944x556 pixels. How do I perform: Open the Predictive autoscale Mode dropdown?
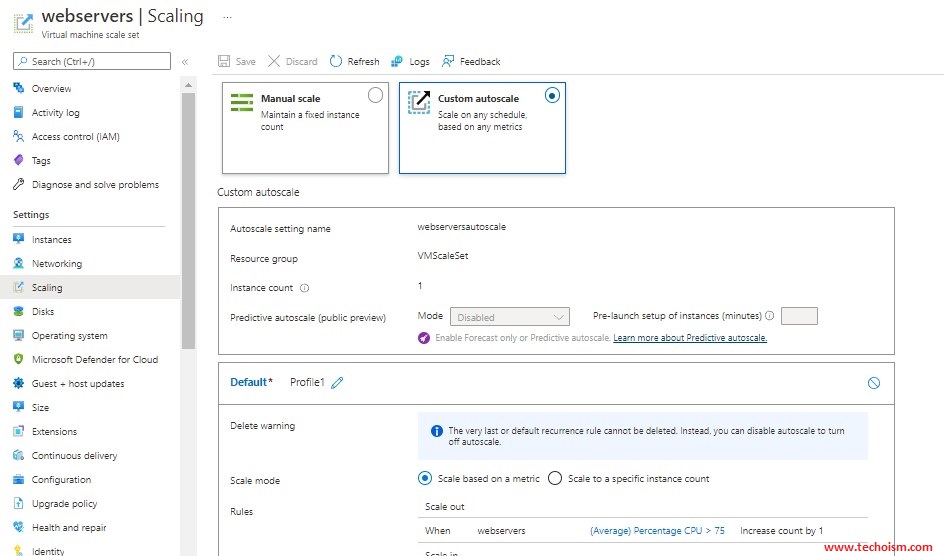pyautogui.click(x=510, y=317)
